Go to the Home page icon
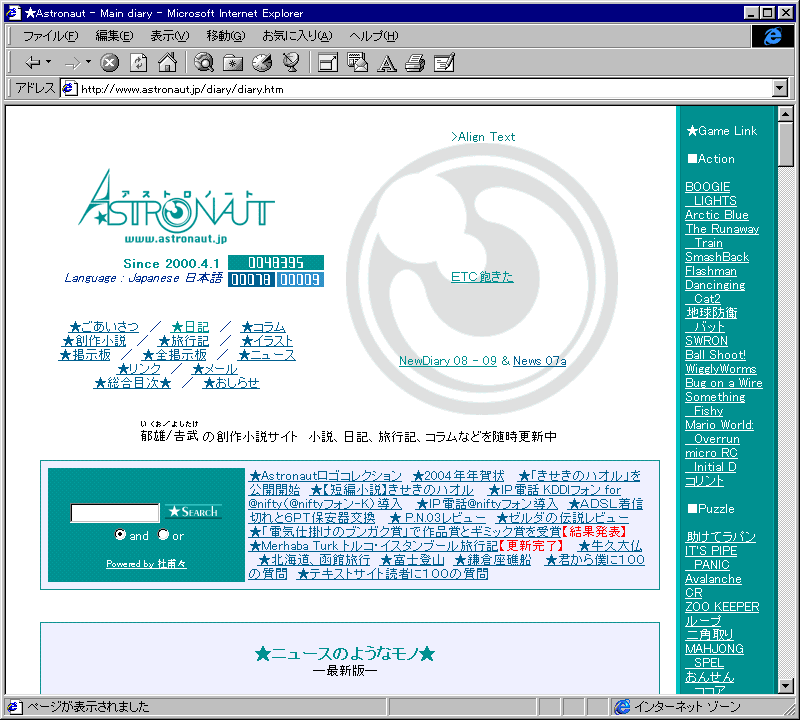Screen dimensions: 800x720 (x=167, y=62)
